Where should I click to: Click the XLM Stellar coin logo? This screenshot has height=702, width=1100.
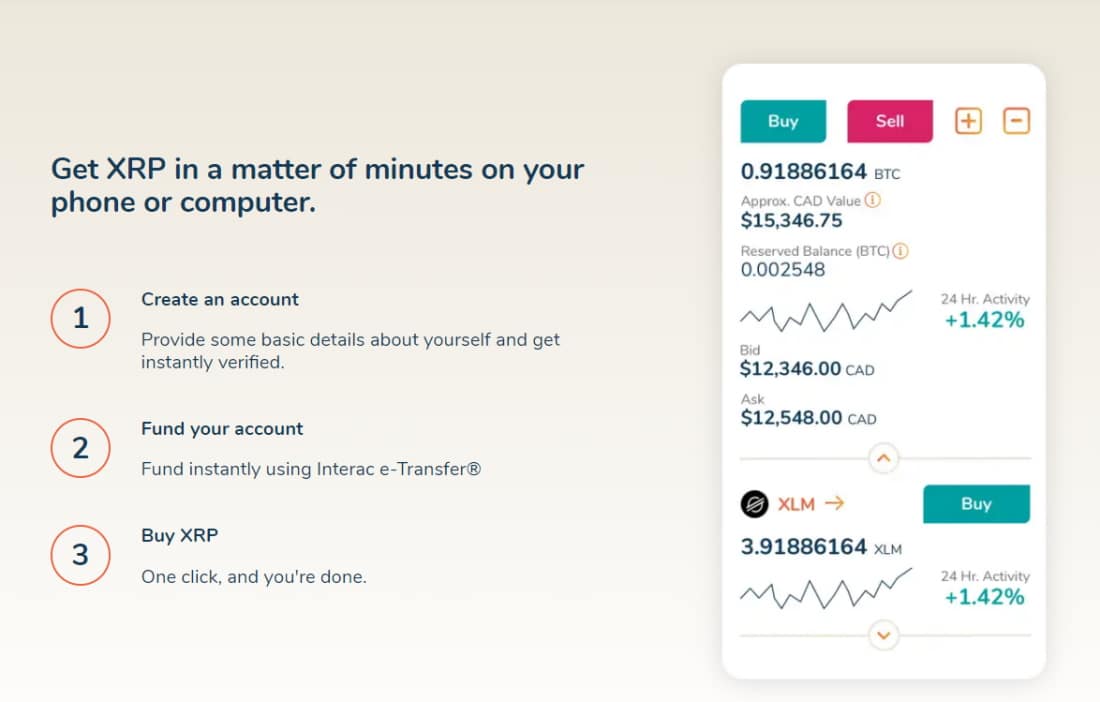coord(755,504)
